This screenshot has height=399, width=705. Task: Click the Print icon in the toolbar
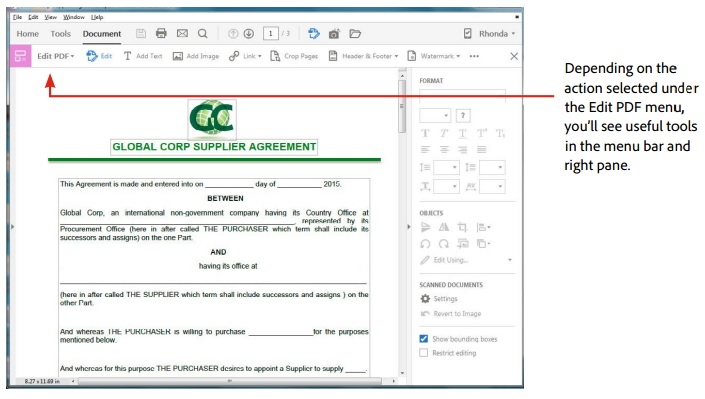[161, 33]
